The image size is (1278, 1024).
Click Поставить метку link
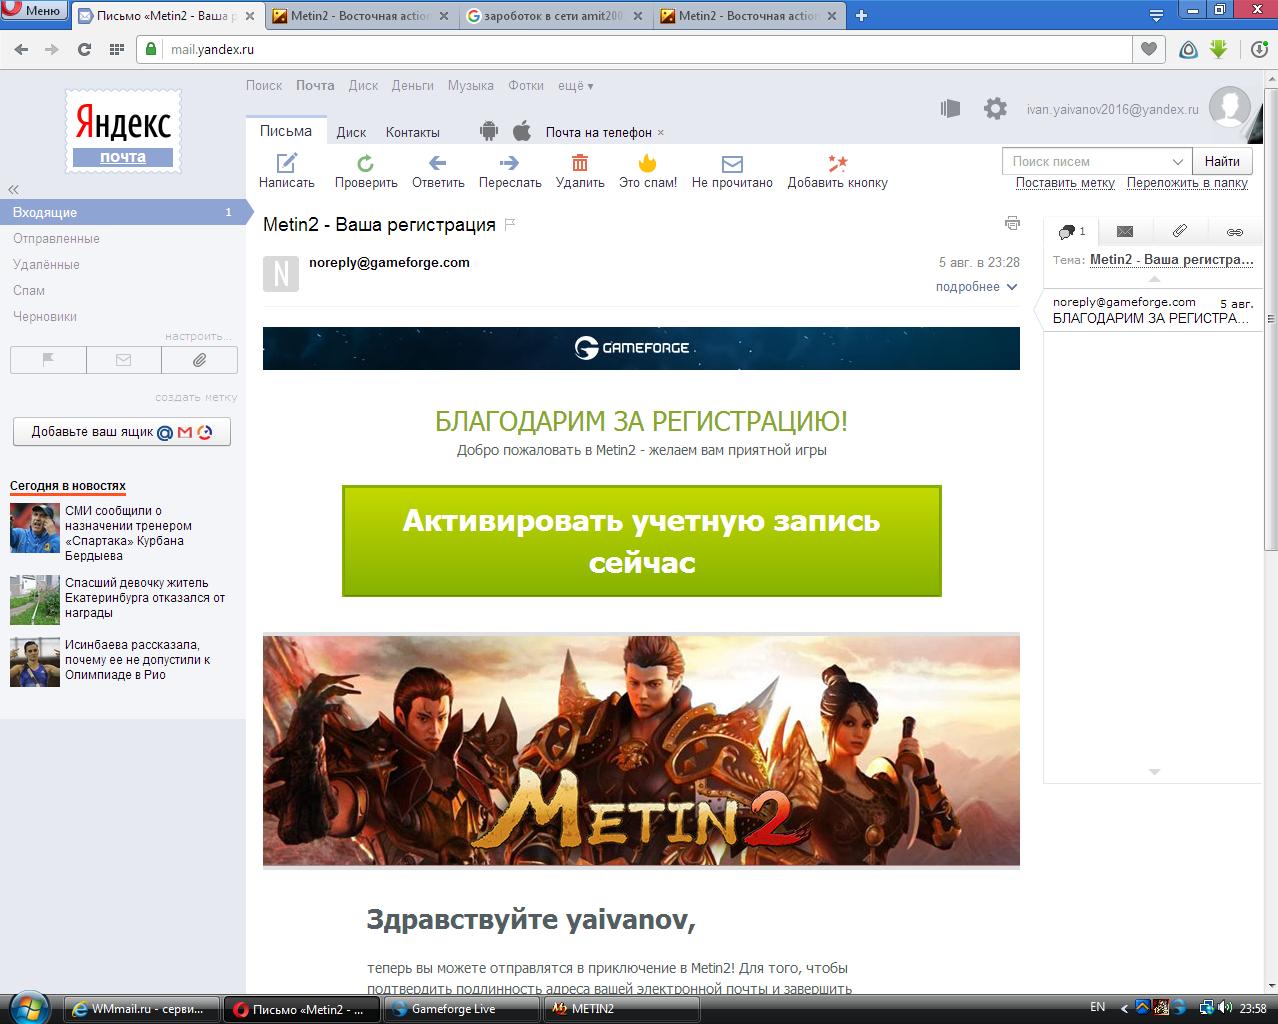(x=1065, y=183)
